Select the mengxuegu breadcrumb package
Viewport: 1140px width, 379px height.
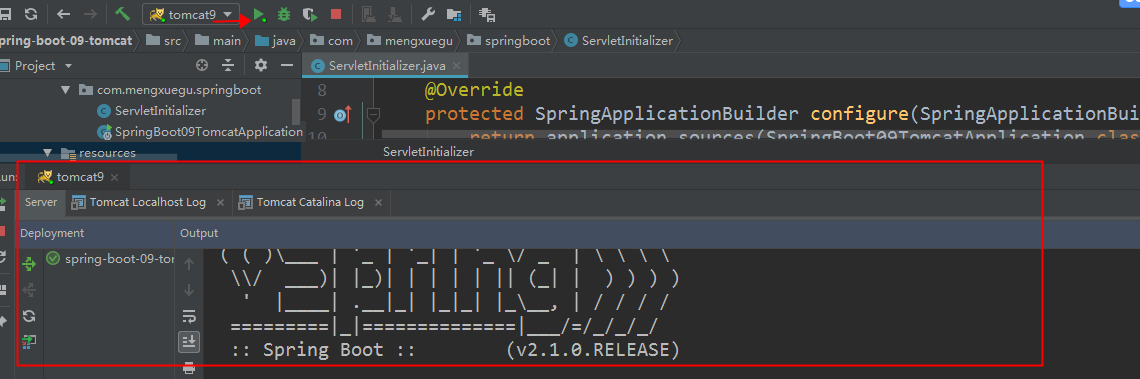click(410, 41)
